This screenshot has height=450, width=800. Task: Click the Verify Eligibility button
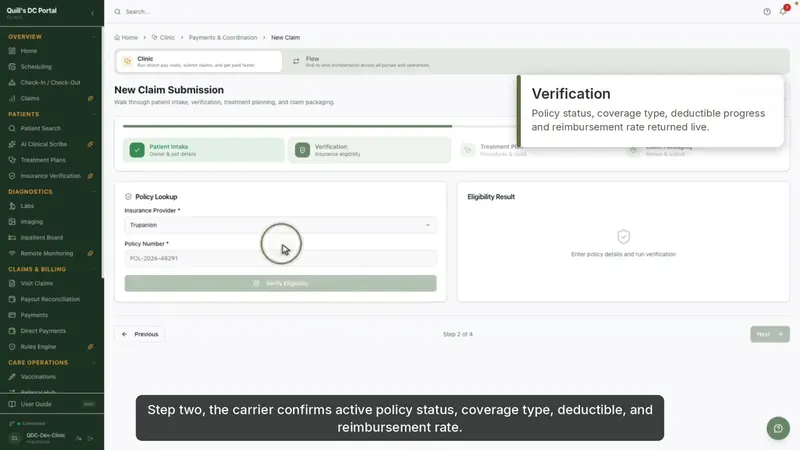(280, 283)
